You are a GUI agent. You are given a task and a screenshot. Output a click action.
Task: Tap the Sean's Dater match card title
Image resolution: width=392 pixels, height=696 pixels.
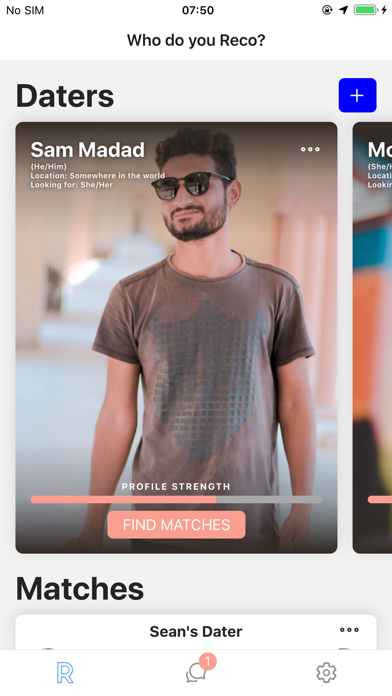coord(196,631)
